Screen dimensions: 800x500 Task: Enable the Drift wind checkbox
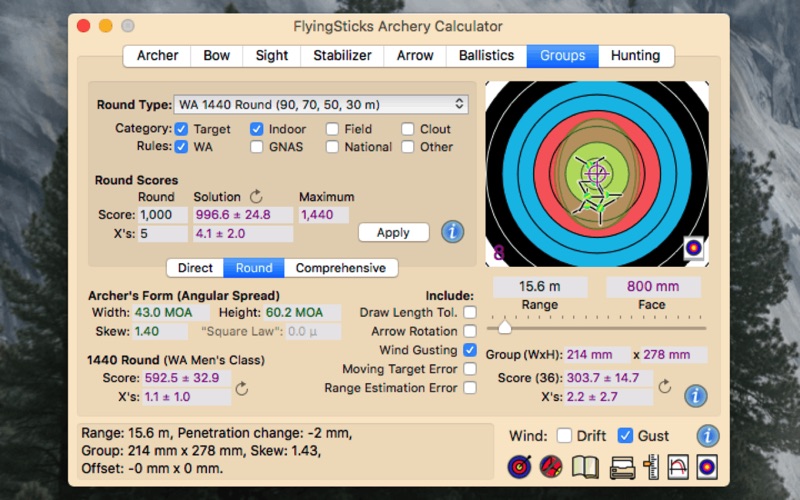pos(564,436)
